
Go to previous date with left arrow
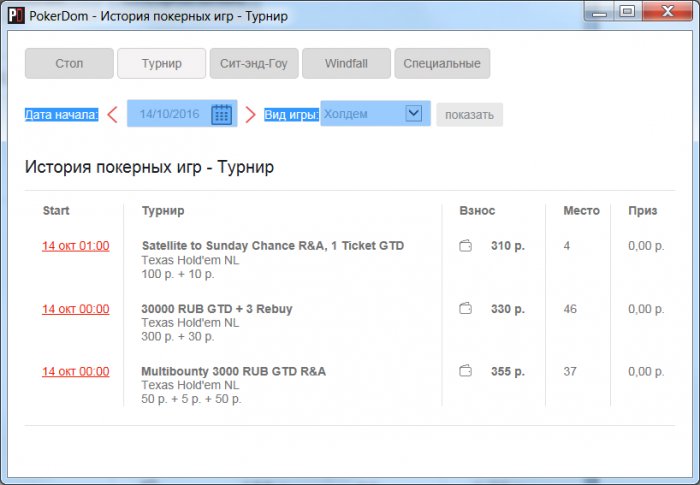pos(112,115)
